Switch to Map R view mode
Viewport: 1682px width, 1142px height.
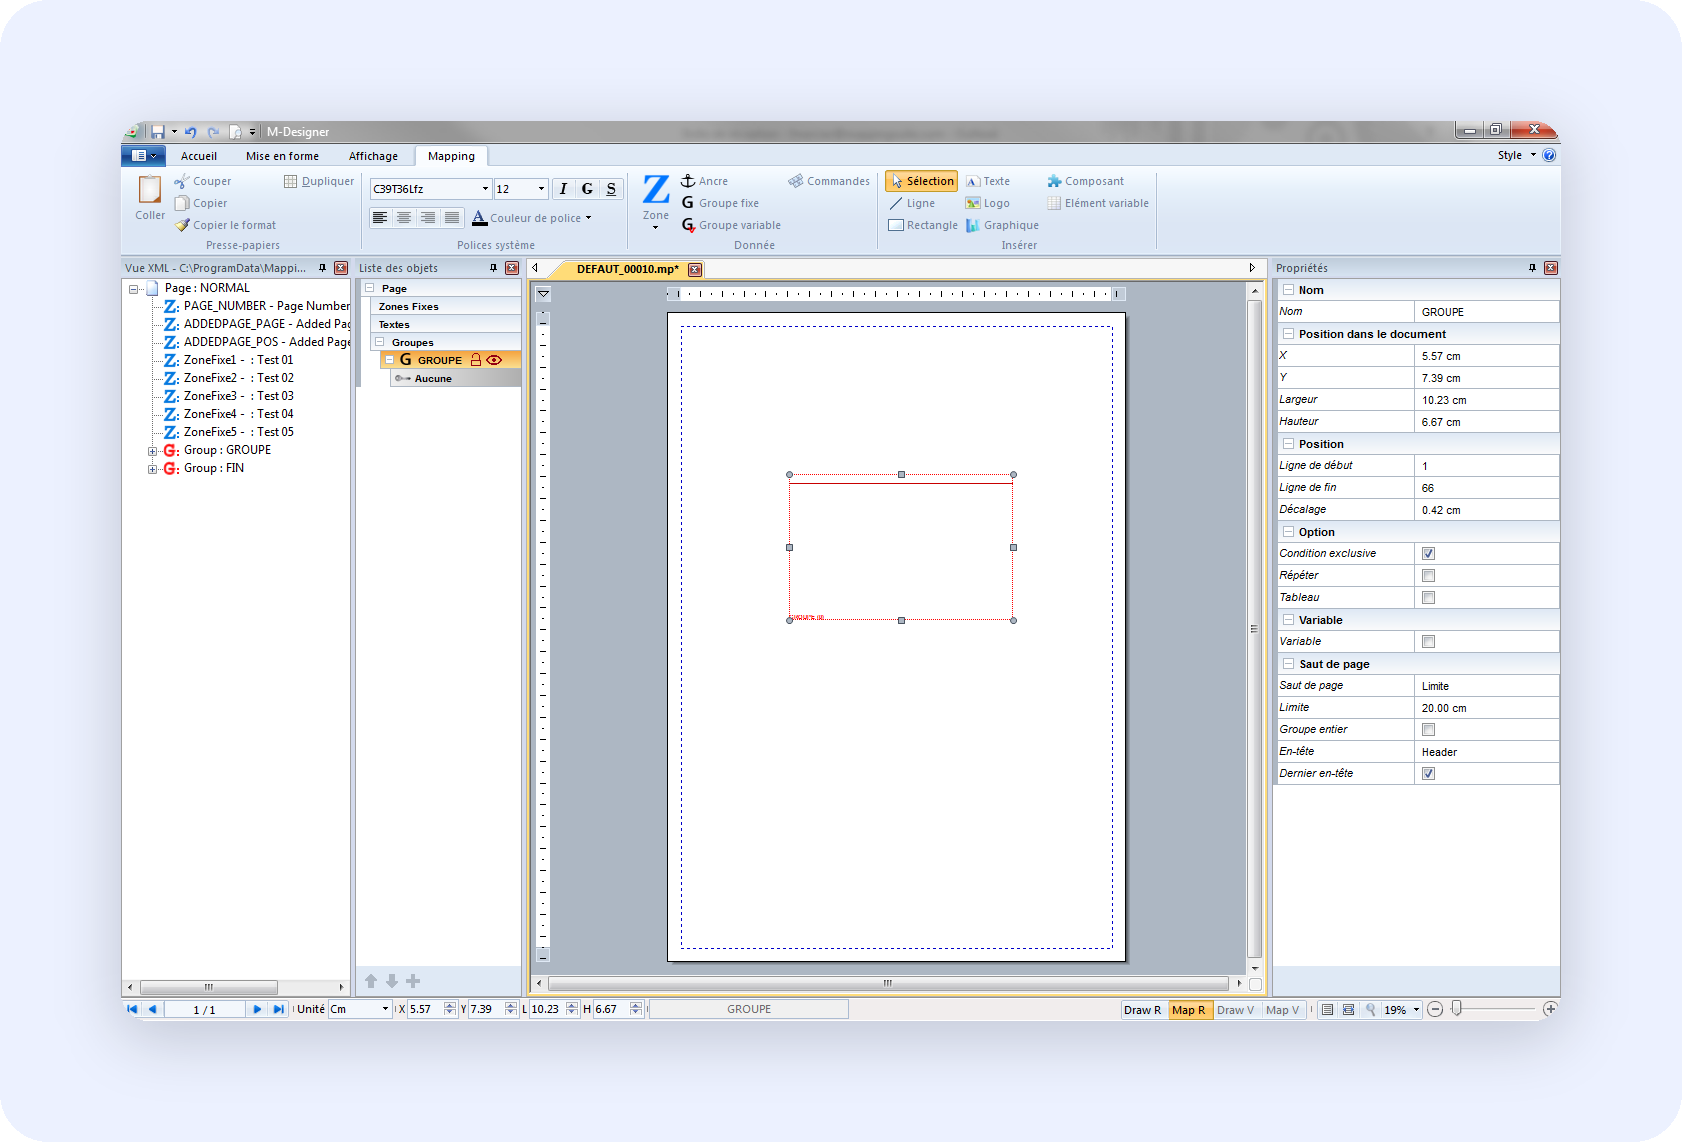pyautogui.click(x=1189, y=1010)
